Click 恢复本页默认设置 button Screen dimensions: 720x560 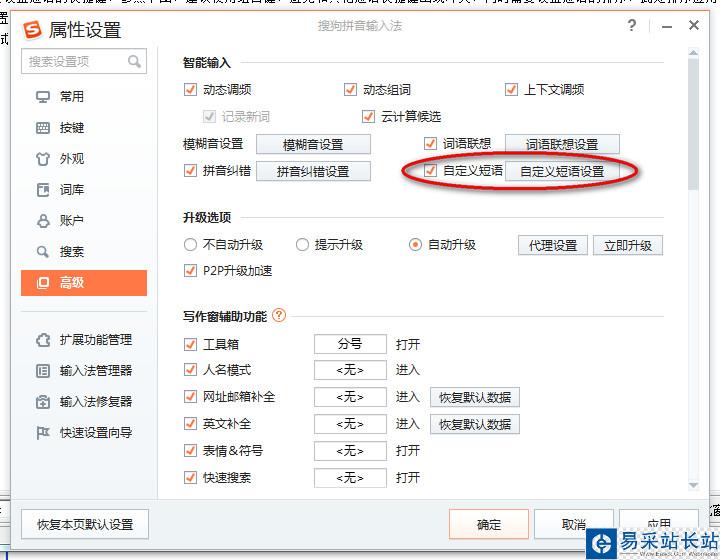coord(85,524)
